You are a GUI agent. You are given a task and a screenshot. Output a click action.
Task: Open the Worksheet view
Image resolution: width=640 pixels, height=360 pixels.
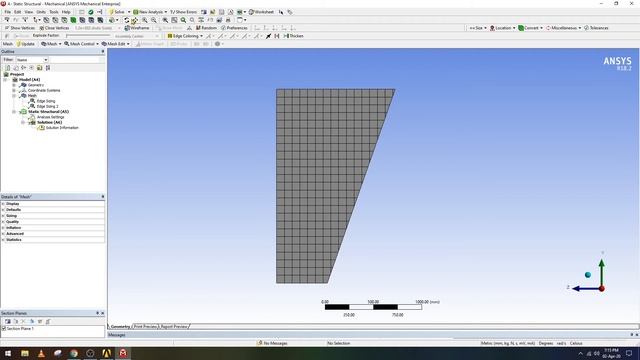pos(261,12)
